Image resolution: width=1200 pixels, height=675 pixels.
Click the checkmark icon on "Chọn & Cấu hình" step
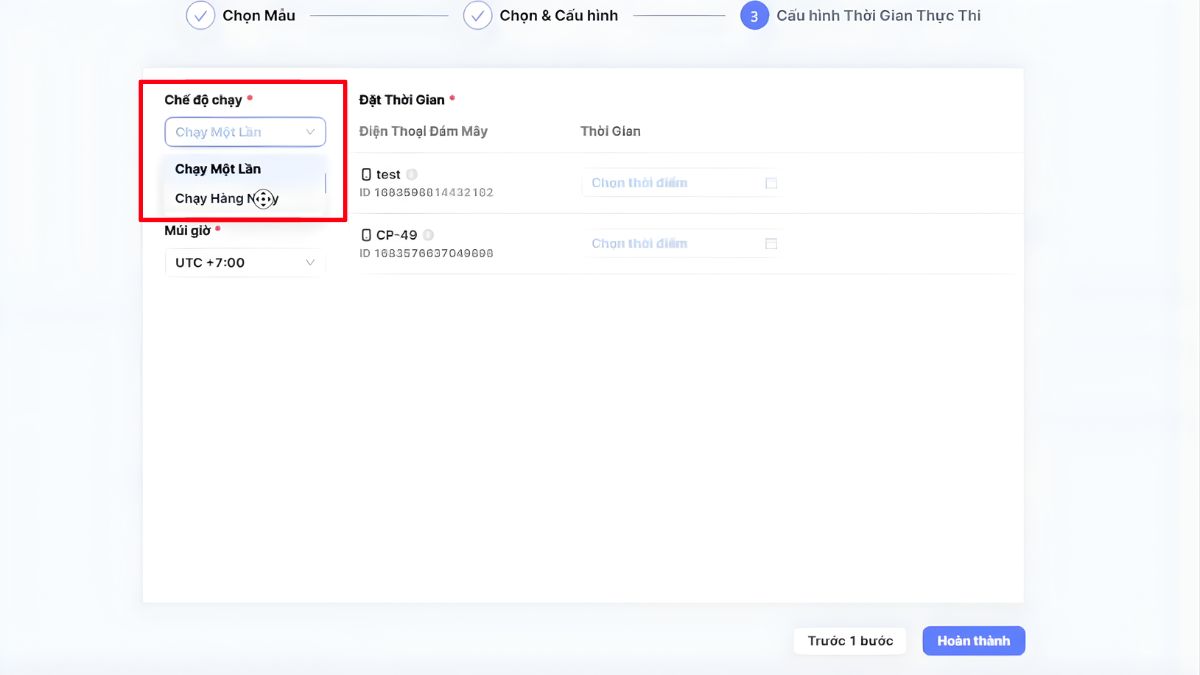(x=477, y=15)
